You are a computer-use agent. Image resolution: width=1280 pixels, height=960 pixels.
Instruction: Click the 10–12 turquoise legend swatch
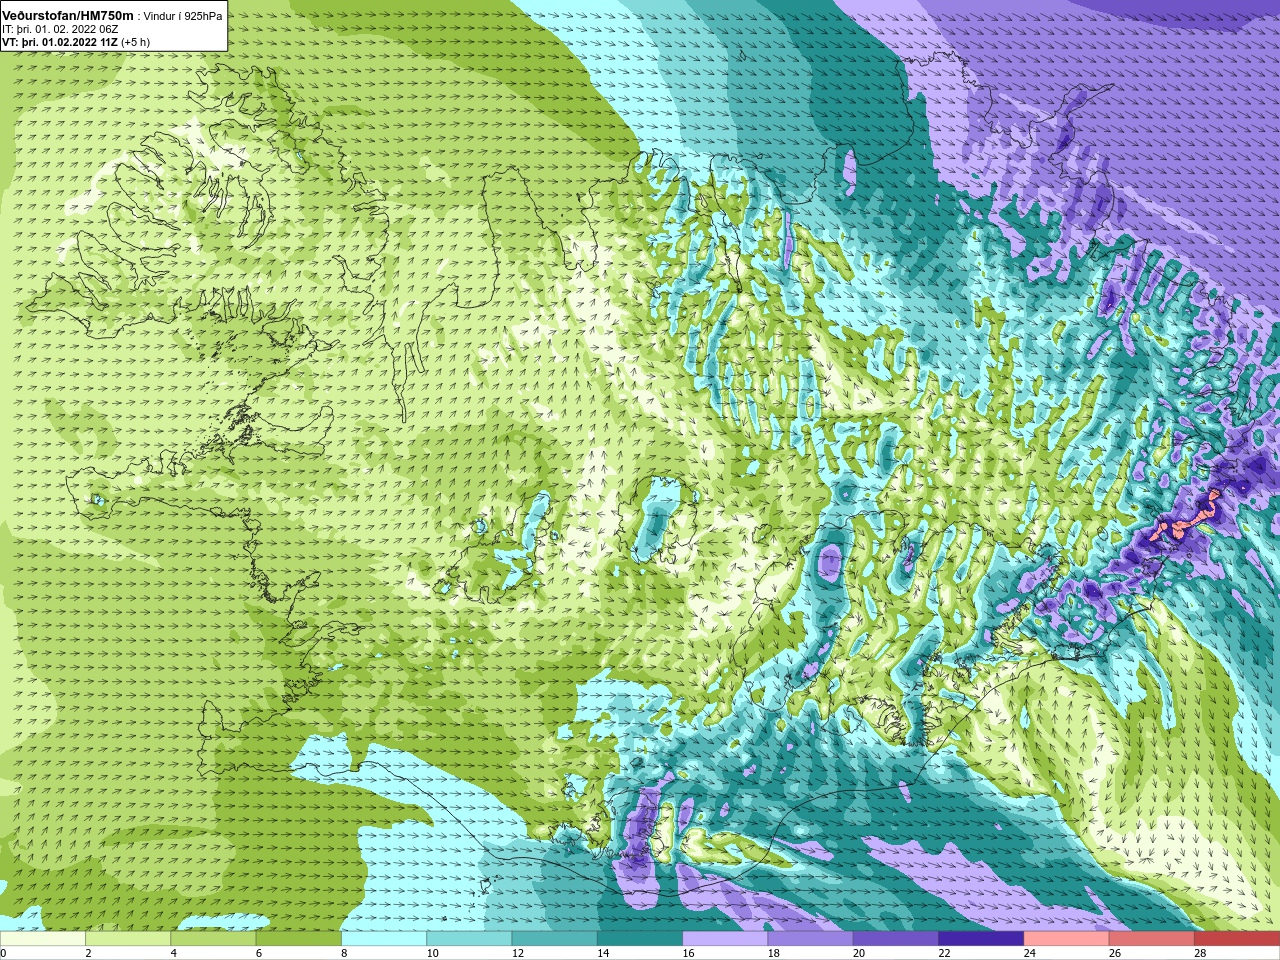coord(469,939)
